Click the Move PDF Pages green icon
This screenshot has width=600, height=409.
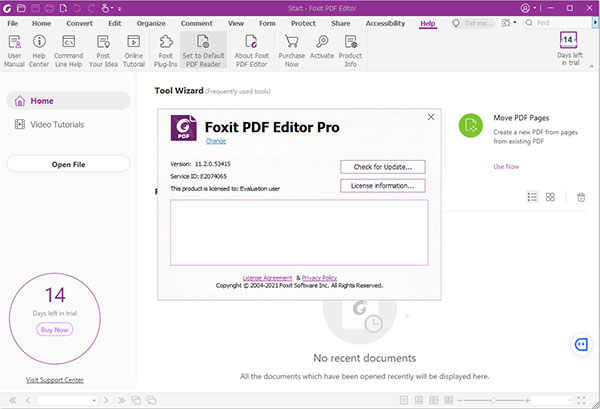pyautogui.click(x=471, y=125)
